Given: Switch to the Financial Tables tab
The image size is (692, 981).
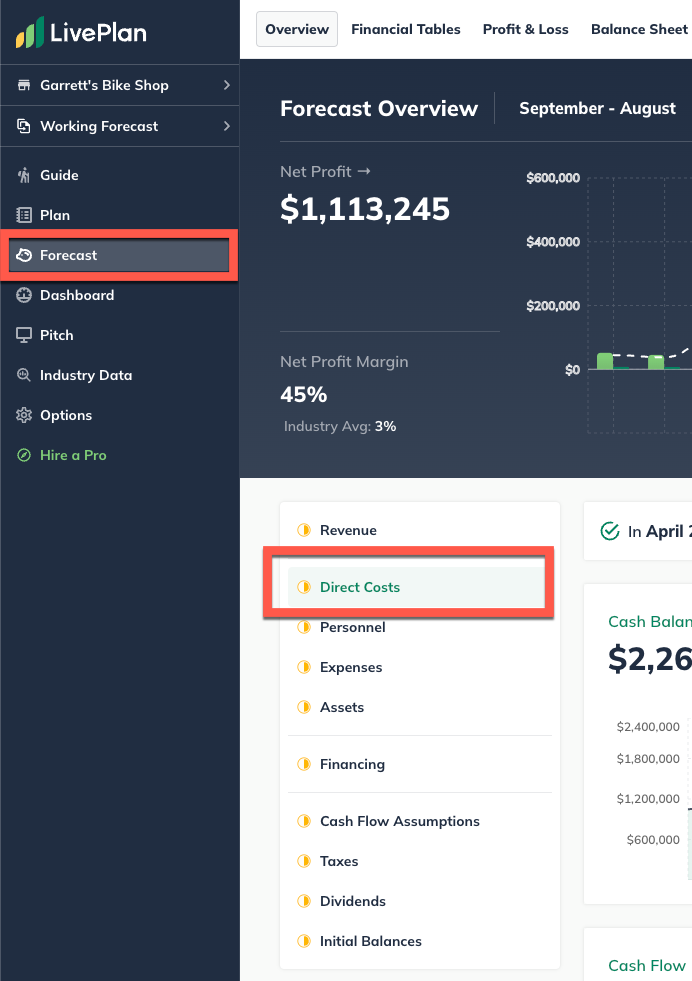Looking at the screenshot, I should pos(405,29).
